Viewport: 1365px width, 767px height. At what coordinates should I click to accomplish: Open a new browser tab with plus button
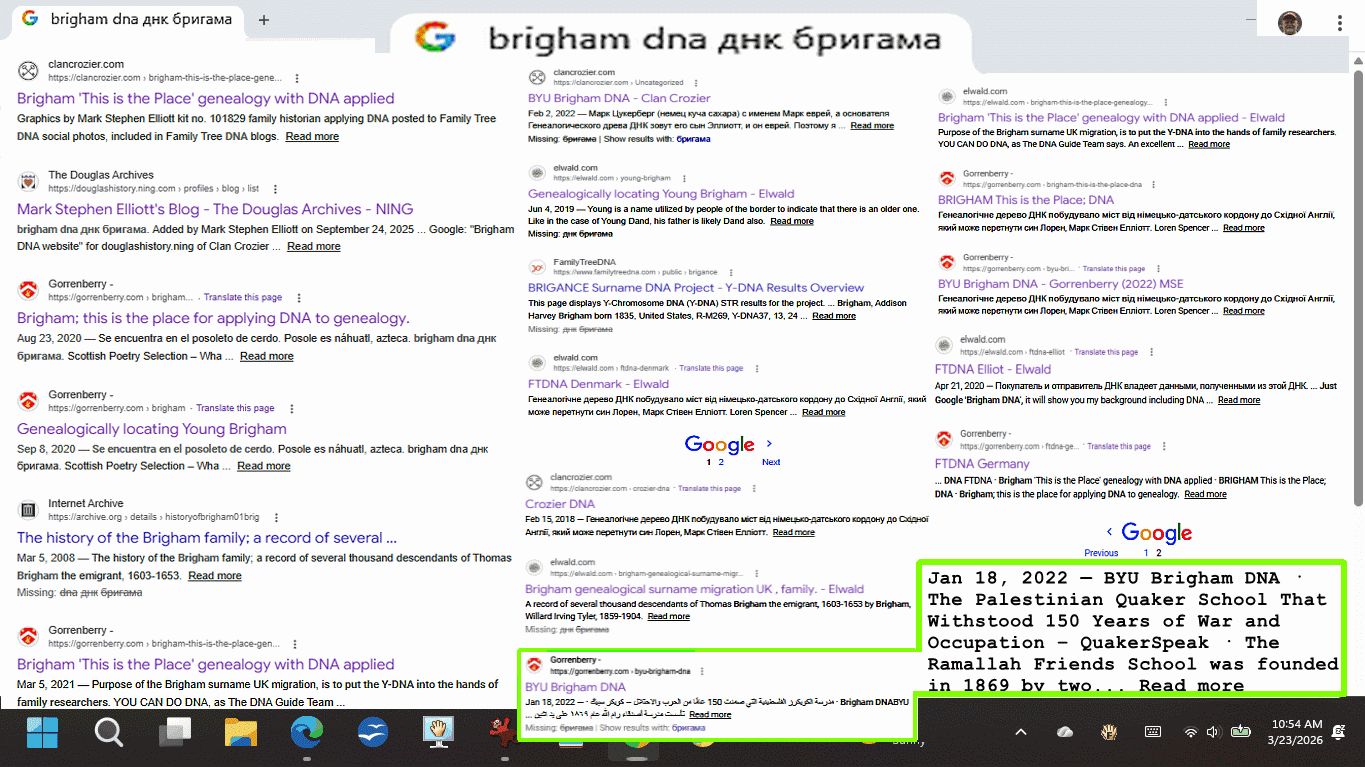(x=264, y=20)
